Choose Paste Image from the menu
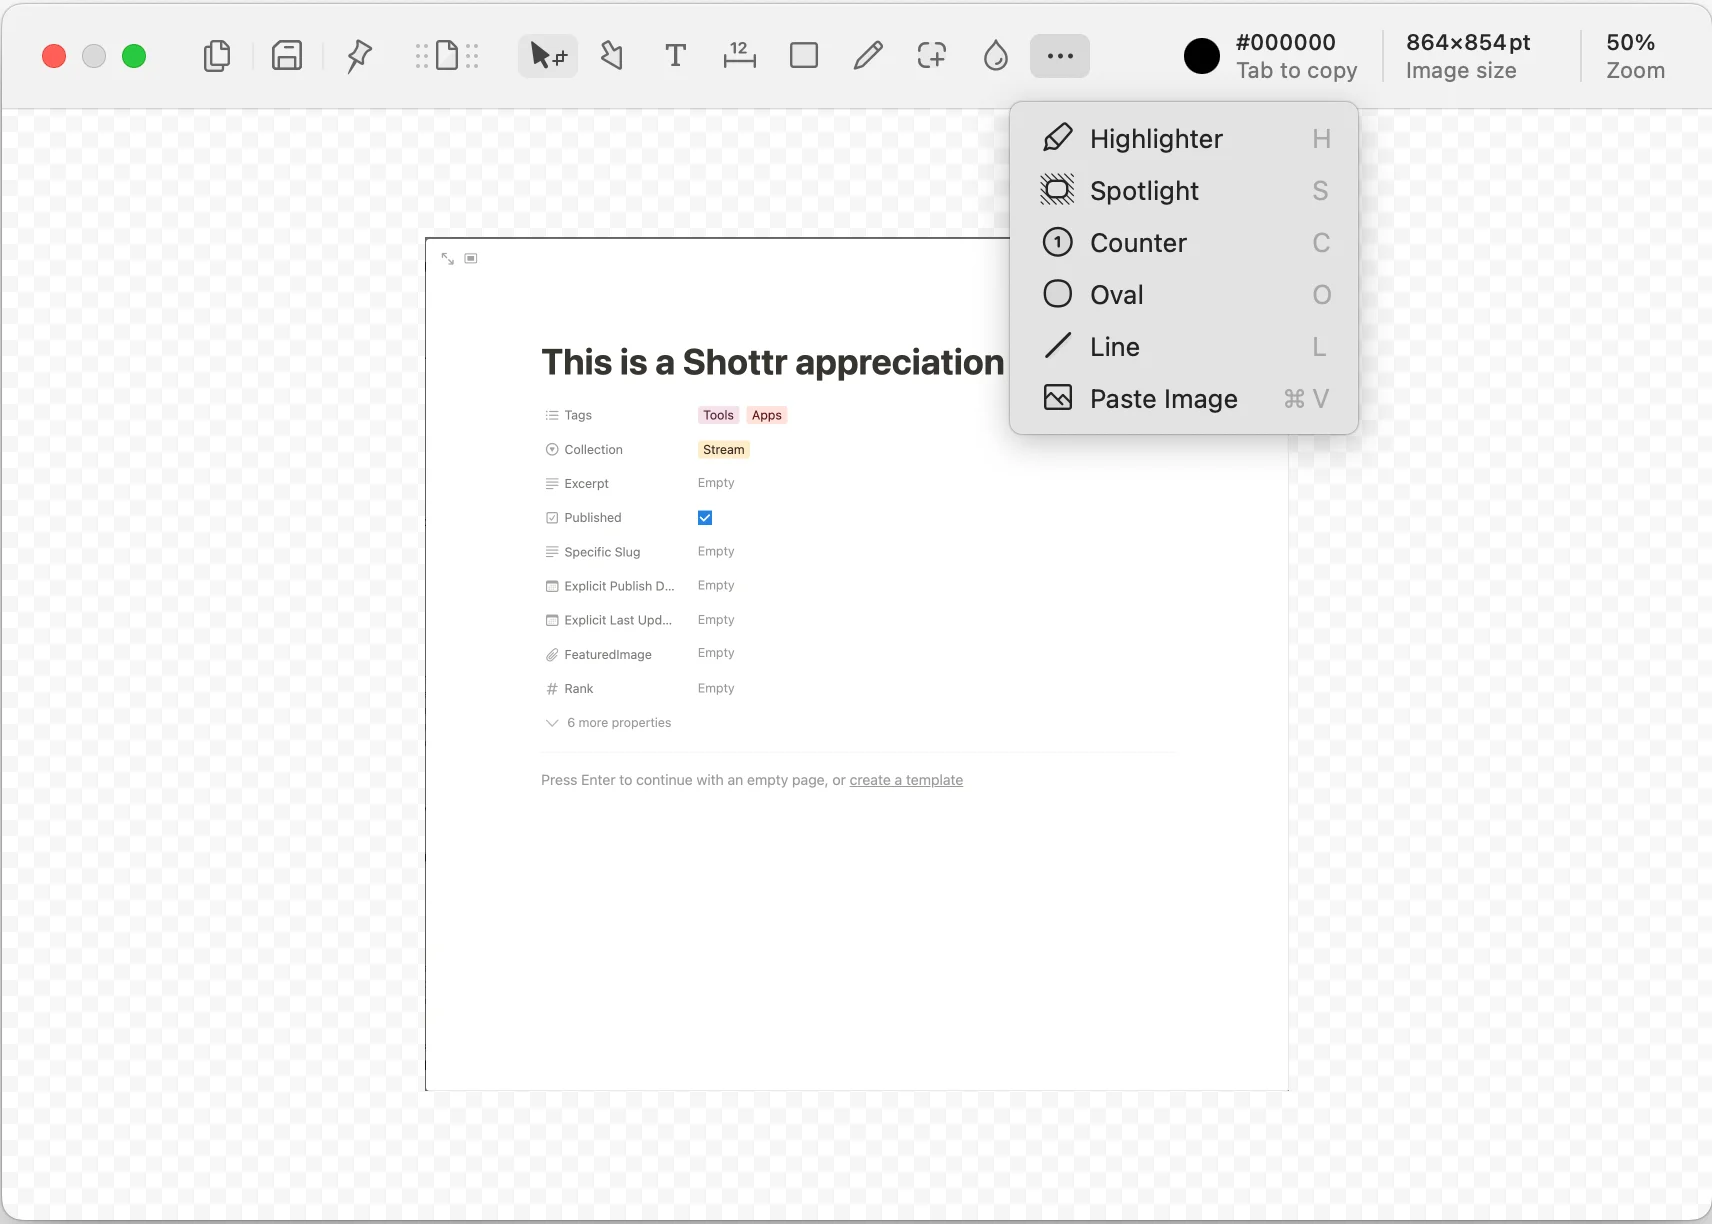1712x1224 pixels. tap(1163, 399)
